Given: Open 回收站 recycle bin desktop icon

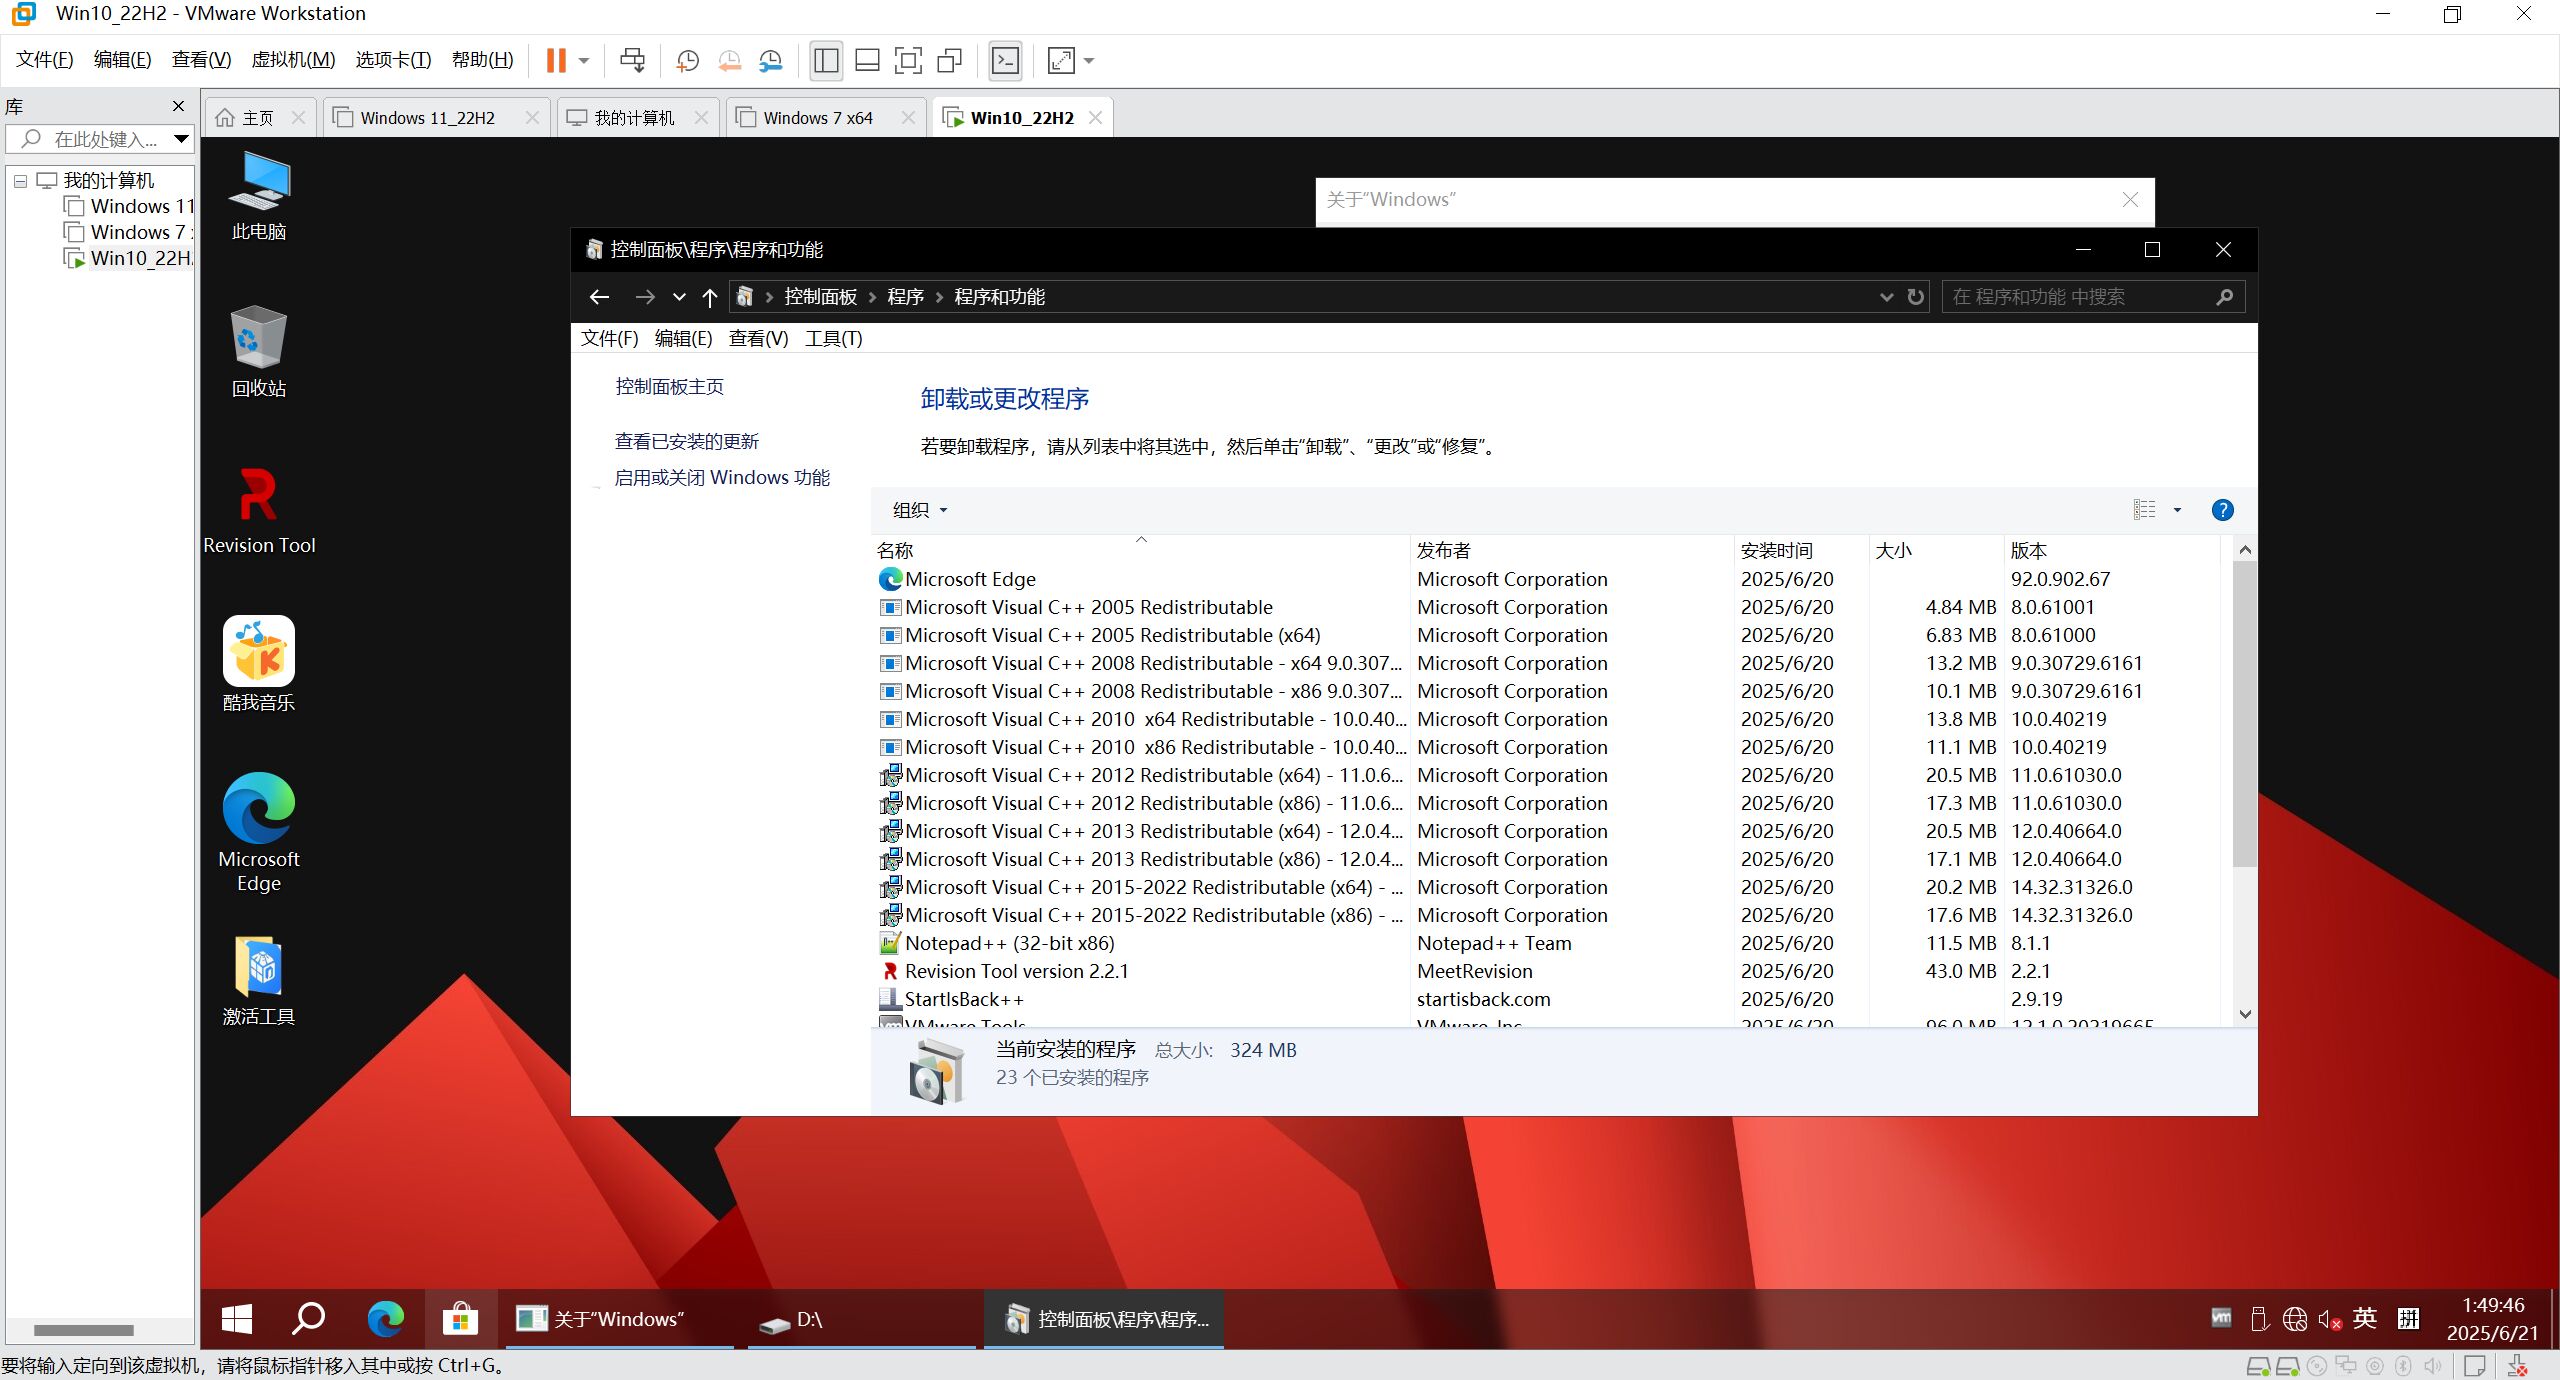Looking at the screenshot, I should (x=259, y=352).
